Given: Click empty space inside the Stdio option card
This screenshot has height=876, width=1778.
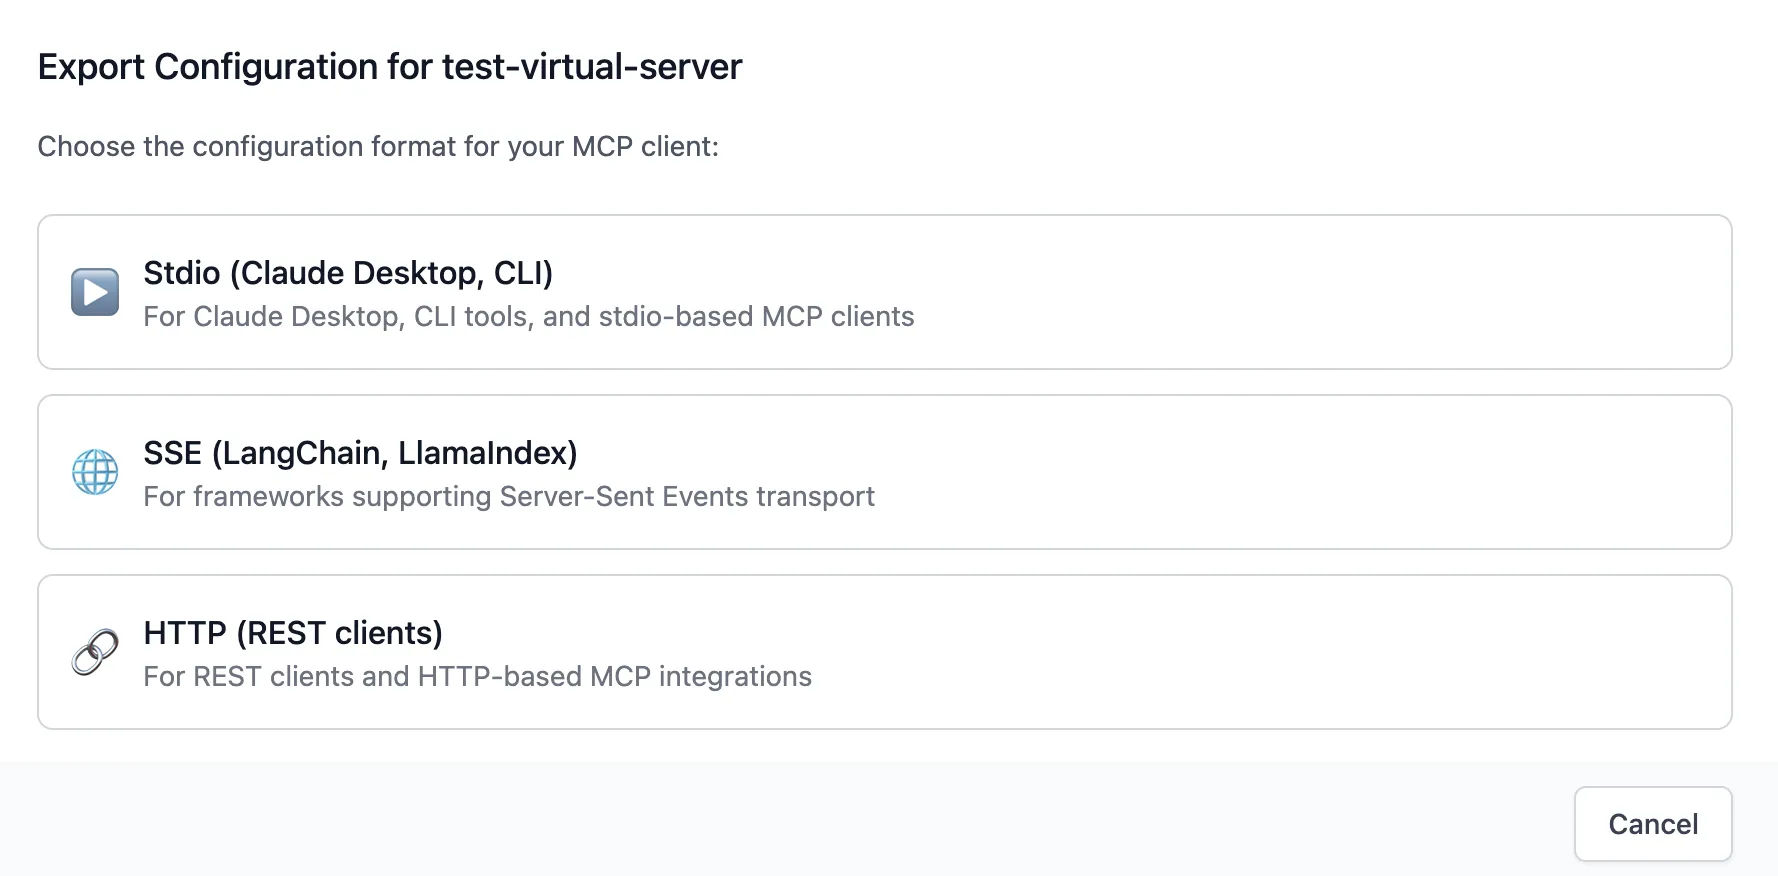Looking at the screenshot, I should point(1300,292).
